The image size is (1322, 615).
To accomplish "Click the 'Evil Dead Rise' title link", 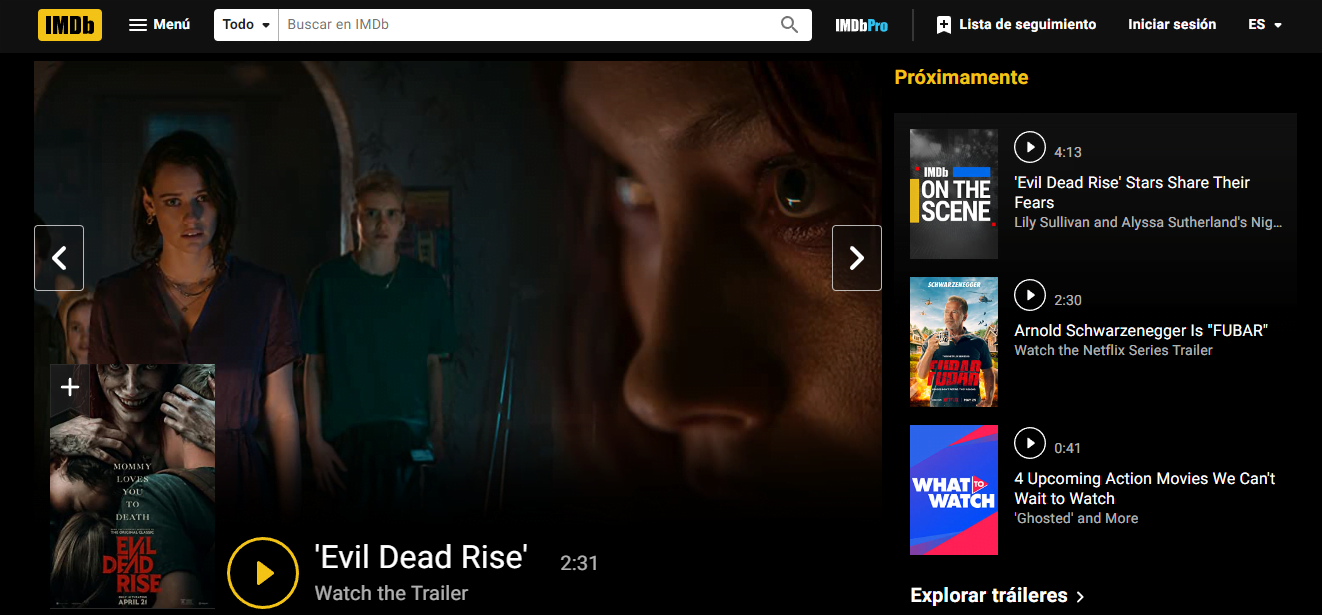I will pos(421,556).
